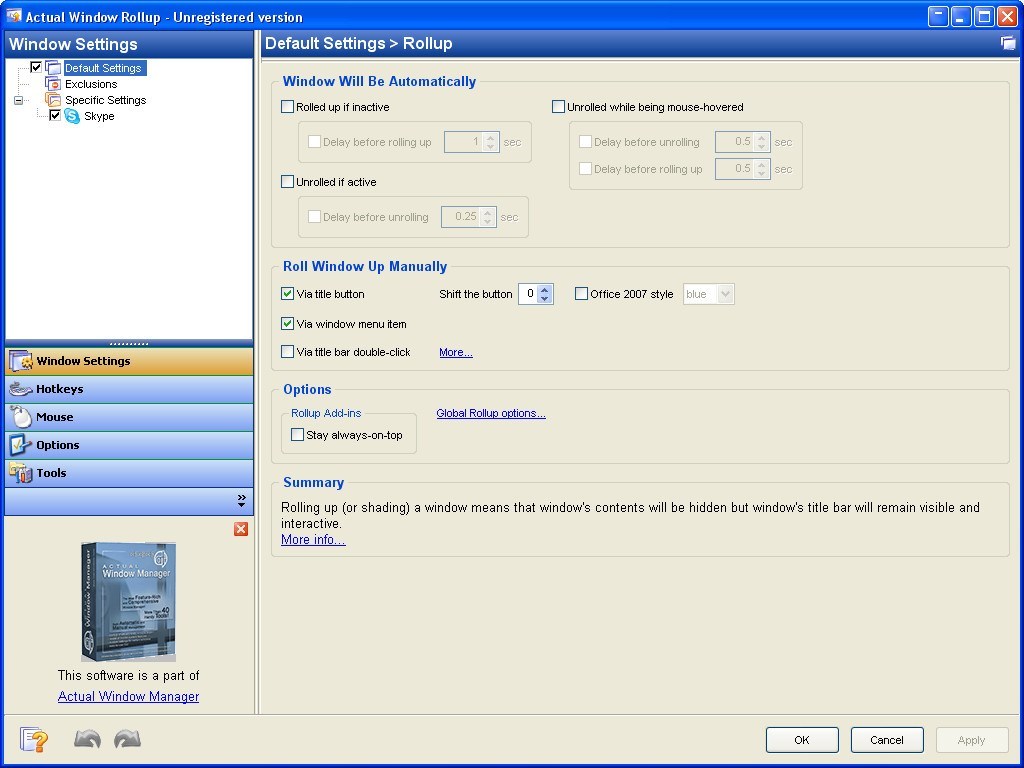1024x768 pixels.
Task: Check Unrolled while being mouse-hovered
Action: 558,107
